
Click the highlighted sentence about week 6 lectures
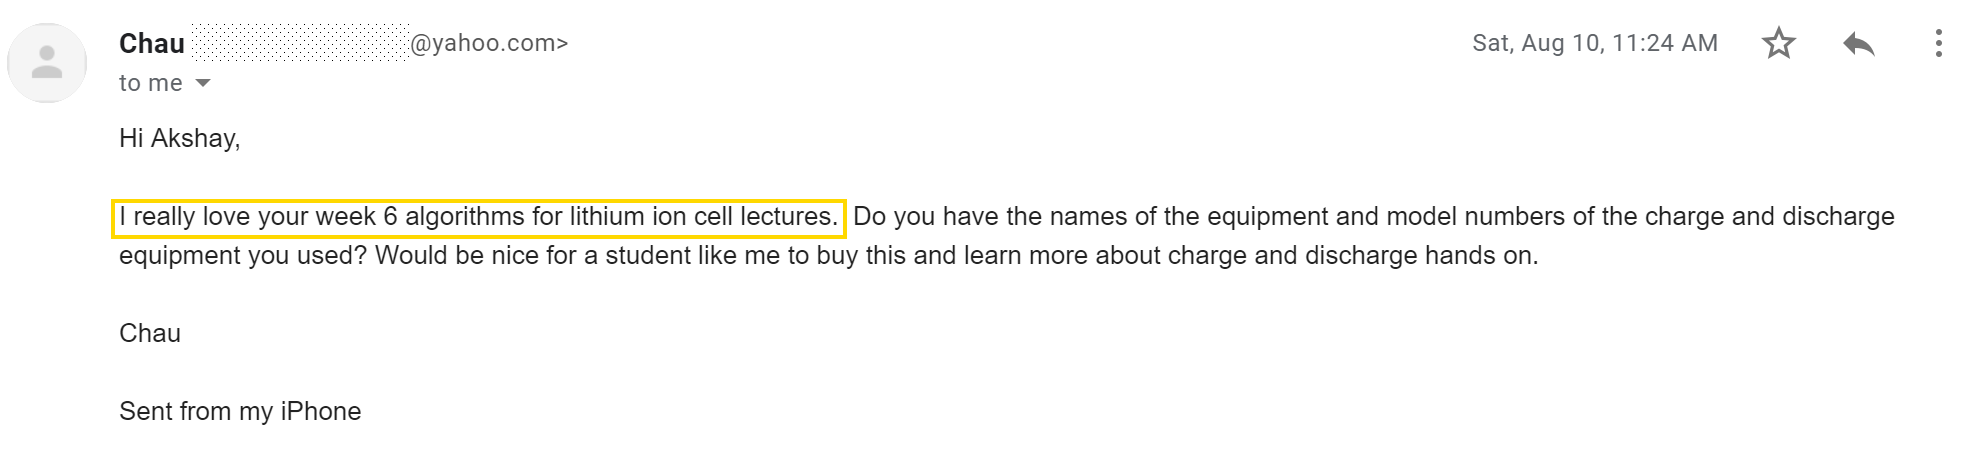click(x=479, y=217)
